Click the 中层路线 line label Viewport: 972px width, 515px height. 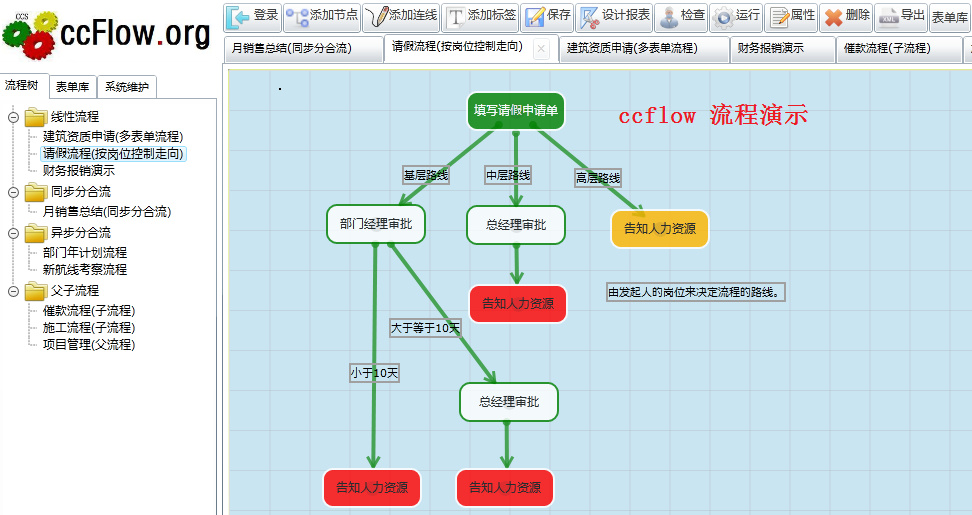(508, 175)
